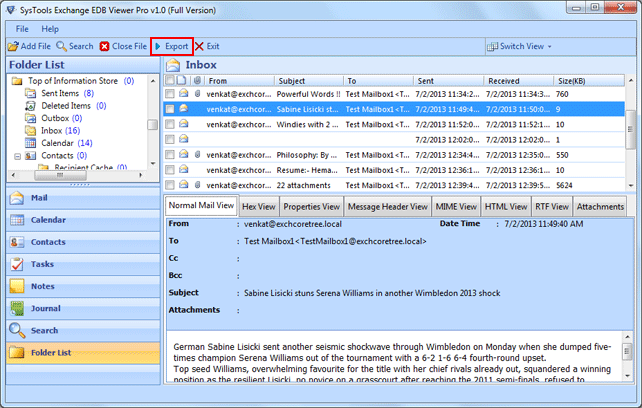Click the Contacts pane icon
The width and height of the screenshot is (642, 408).
coord(17,242)
